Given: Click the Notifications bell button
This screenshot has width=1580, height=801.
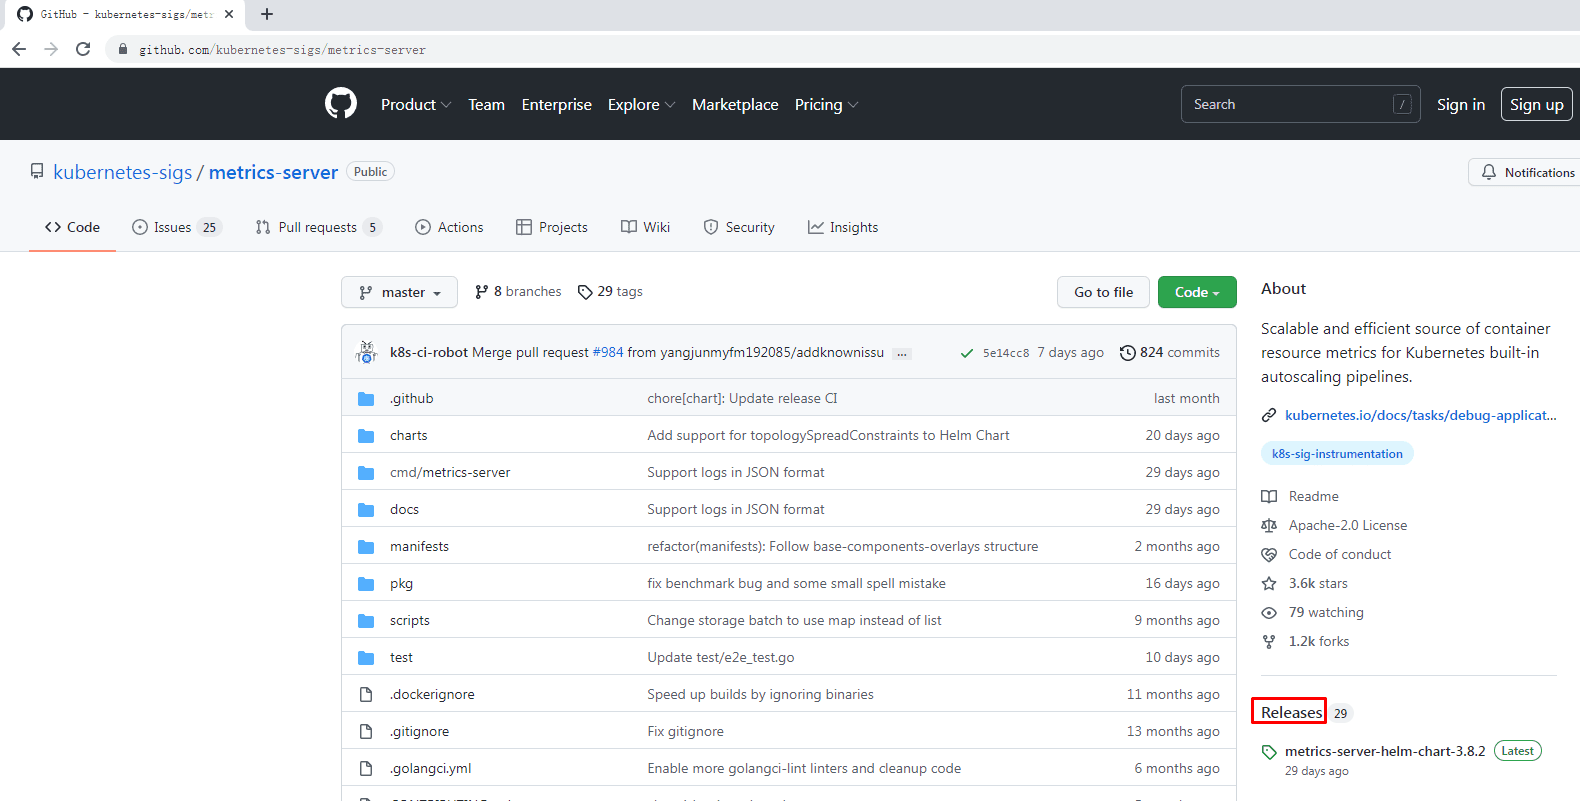Looking at the screenshot, I should pyautogui.click(x=1527, y=172).
